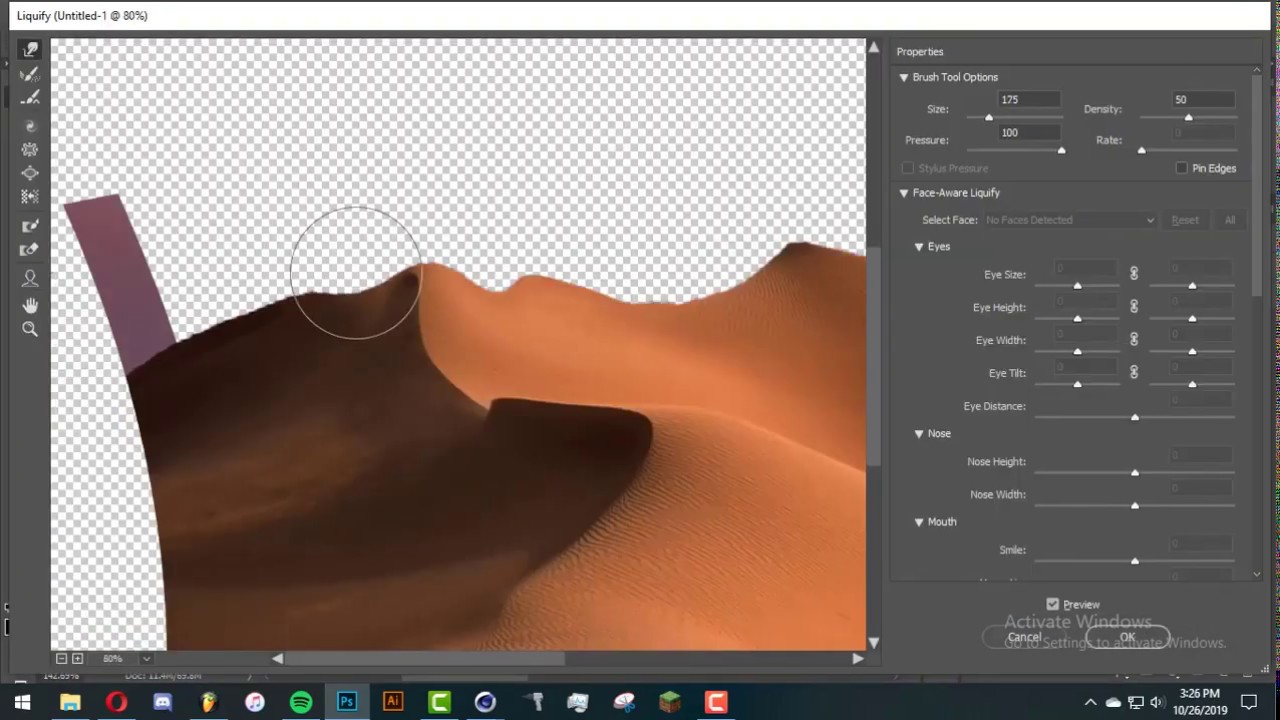Viewport: 1280px width, 720px height.
Task: Click the Pressure value field showing 100
Action: pos(1029,132)
